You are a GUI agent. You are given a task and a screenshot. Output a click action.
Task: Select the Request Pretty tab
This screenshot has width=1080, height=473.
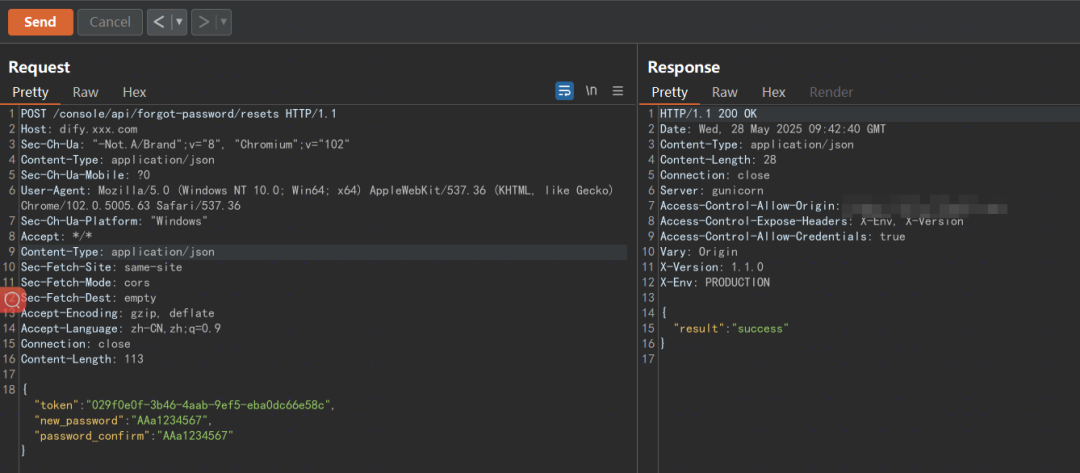coord(30,92)
